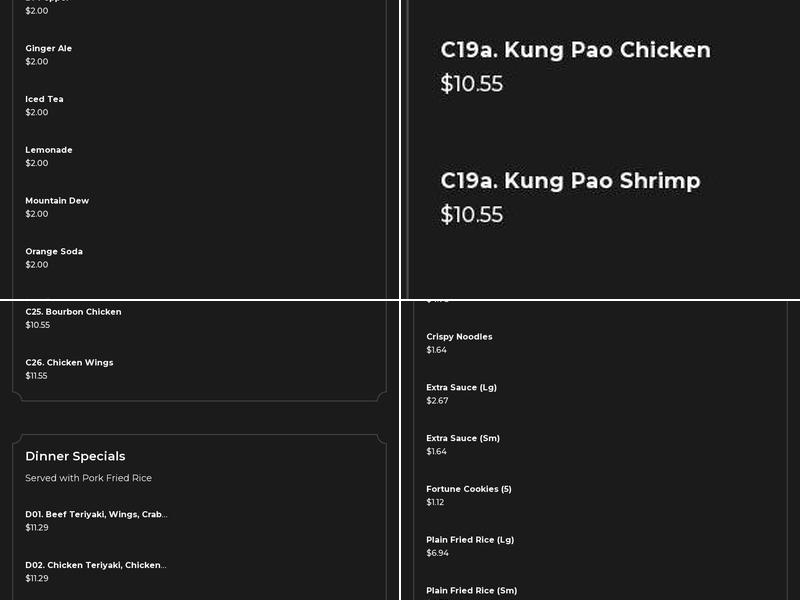Select Plain Fried Rice (Sm)
The height and width of the screenshot is (600, 800).
click(x=471, y=590)
